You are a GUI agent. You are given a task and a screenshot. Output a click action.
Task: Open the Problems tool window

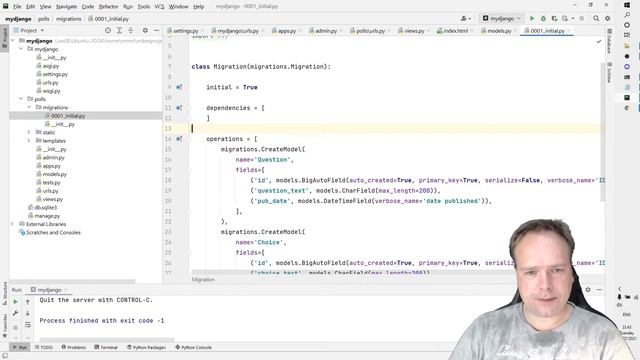73,347
